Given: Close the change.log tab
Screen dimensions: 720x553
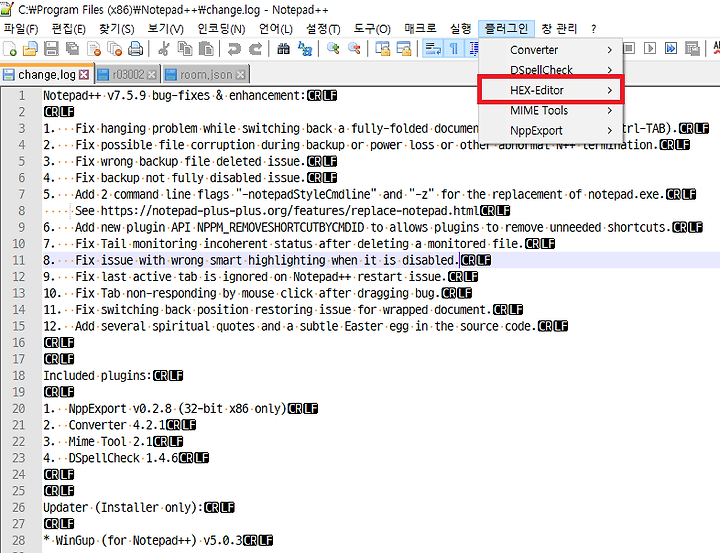Looking at the screenshot, I should [x=84, y=74].
